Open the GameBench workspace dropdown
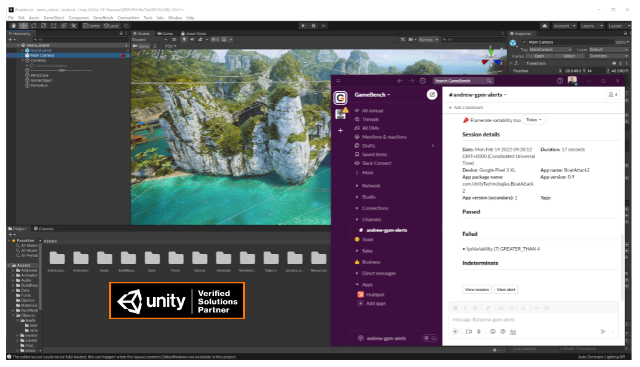Image resolution: width=640 pixels, height=367 pixels. 372,95
